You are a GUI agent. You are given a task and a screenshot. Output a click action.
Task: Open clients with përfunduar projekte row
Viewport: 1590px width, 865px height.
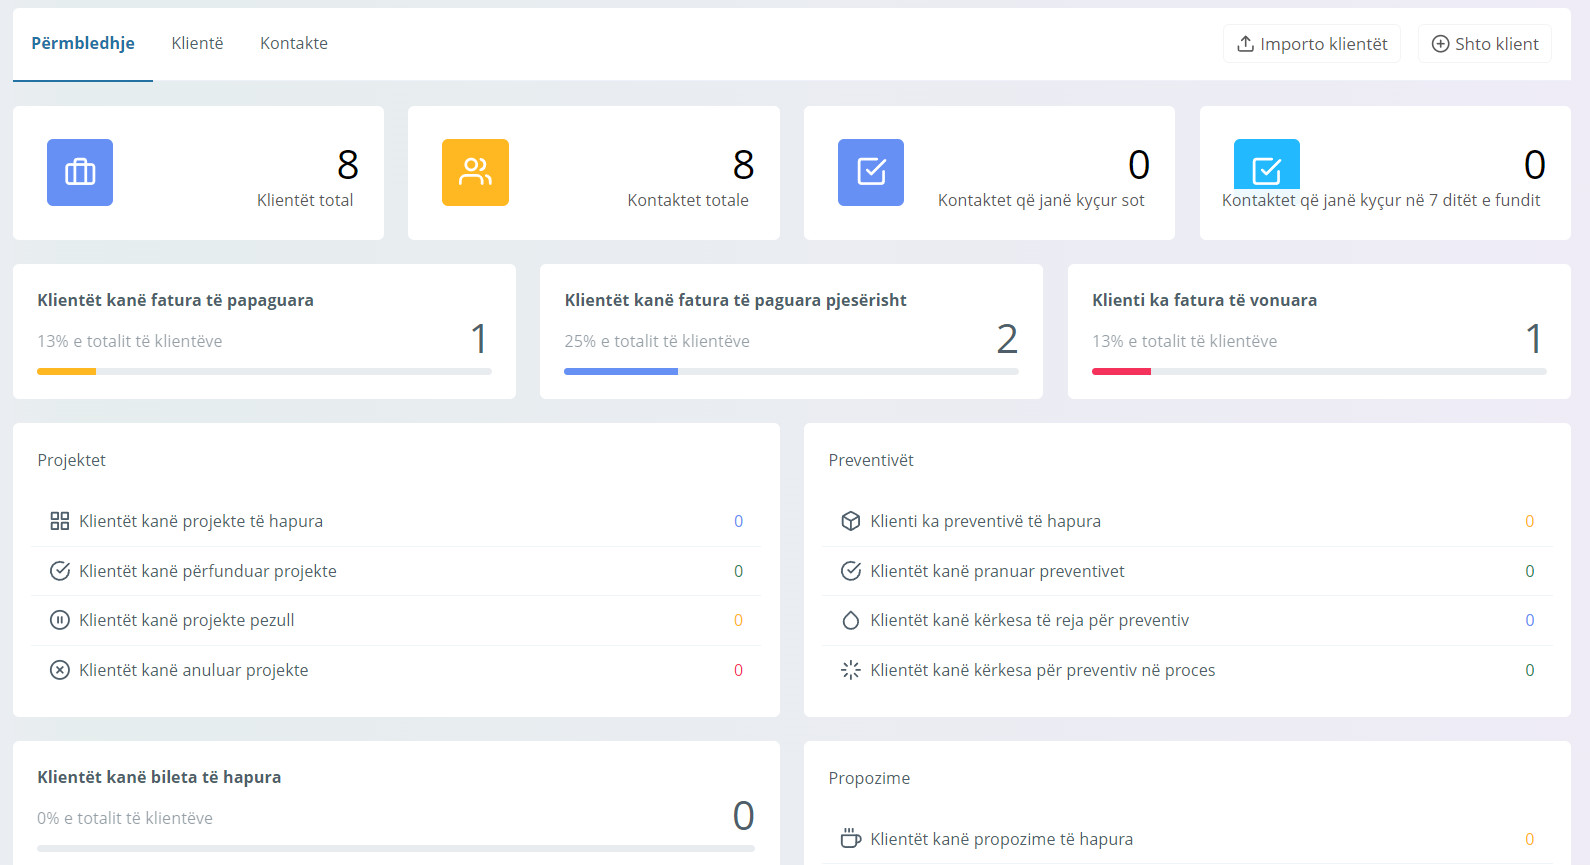point(208,571)
